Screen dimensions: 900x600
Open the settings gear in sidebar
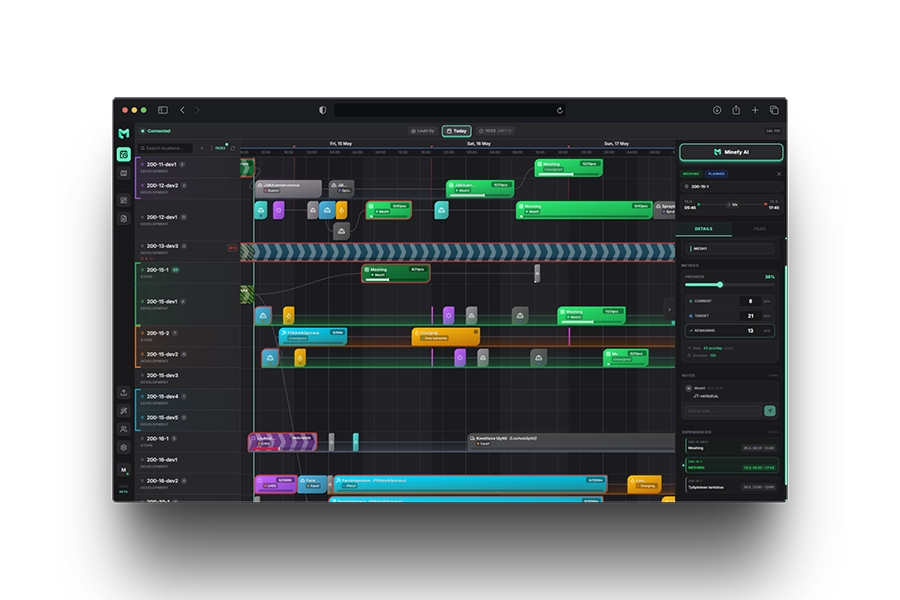click(123, 447)
